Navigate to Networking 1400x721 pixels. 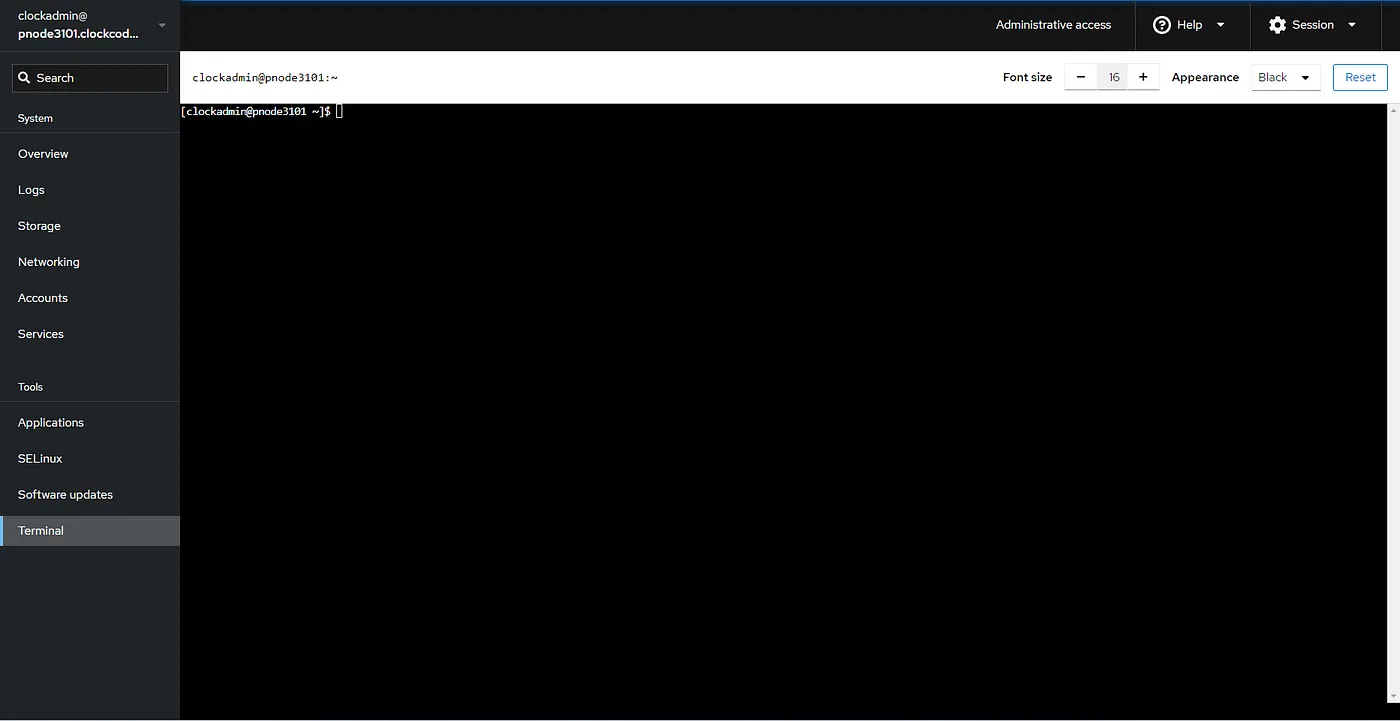click(x=90, y=262)
